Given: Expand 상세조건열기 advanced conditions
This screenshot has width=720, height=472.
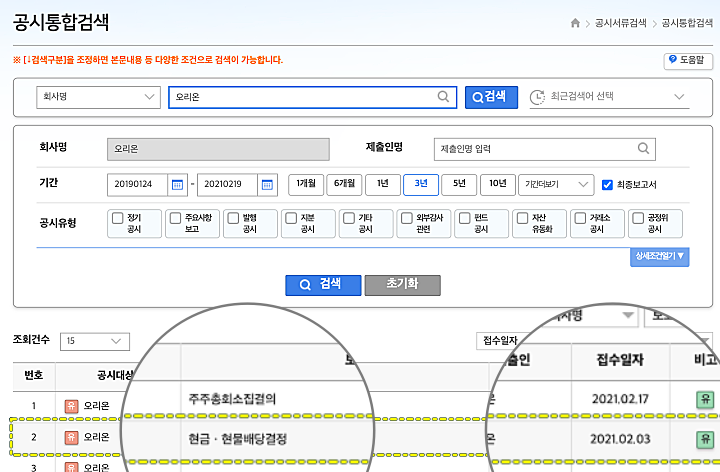Looking at the screenshot, I should point(659,257).
